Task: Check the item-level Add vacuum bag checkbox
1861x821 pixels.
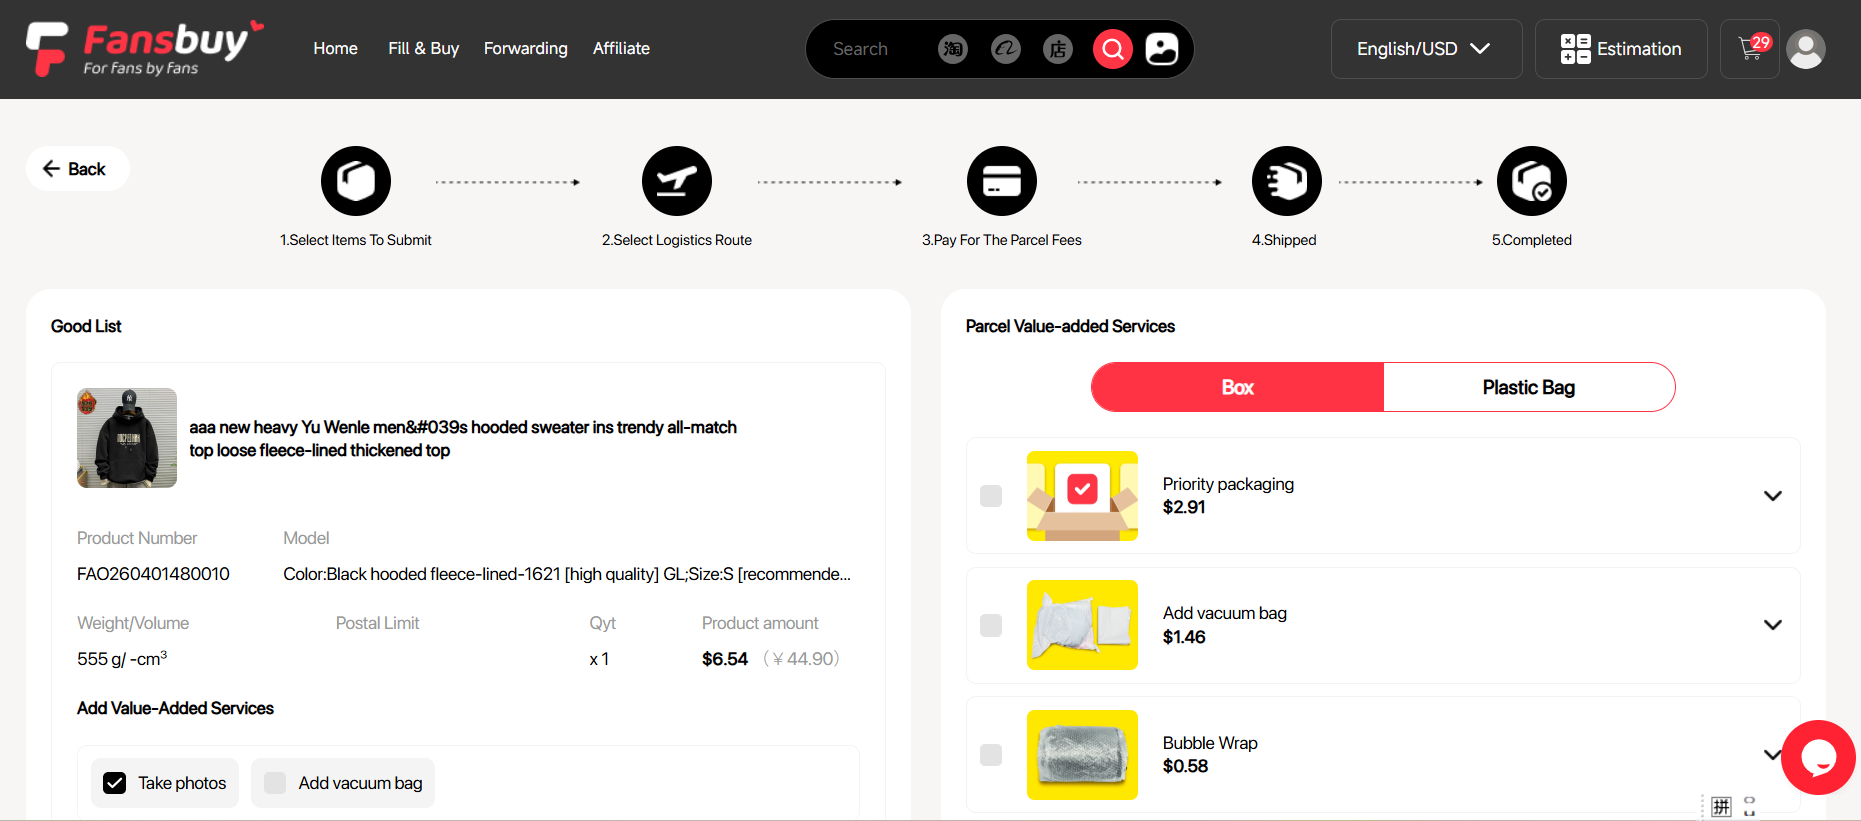Action: tap(275, 783)
